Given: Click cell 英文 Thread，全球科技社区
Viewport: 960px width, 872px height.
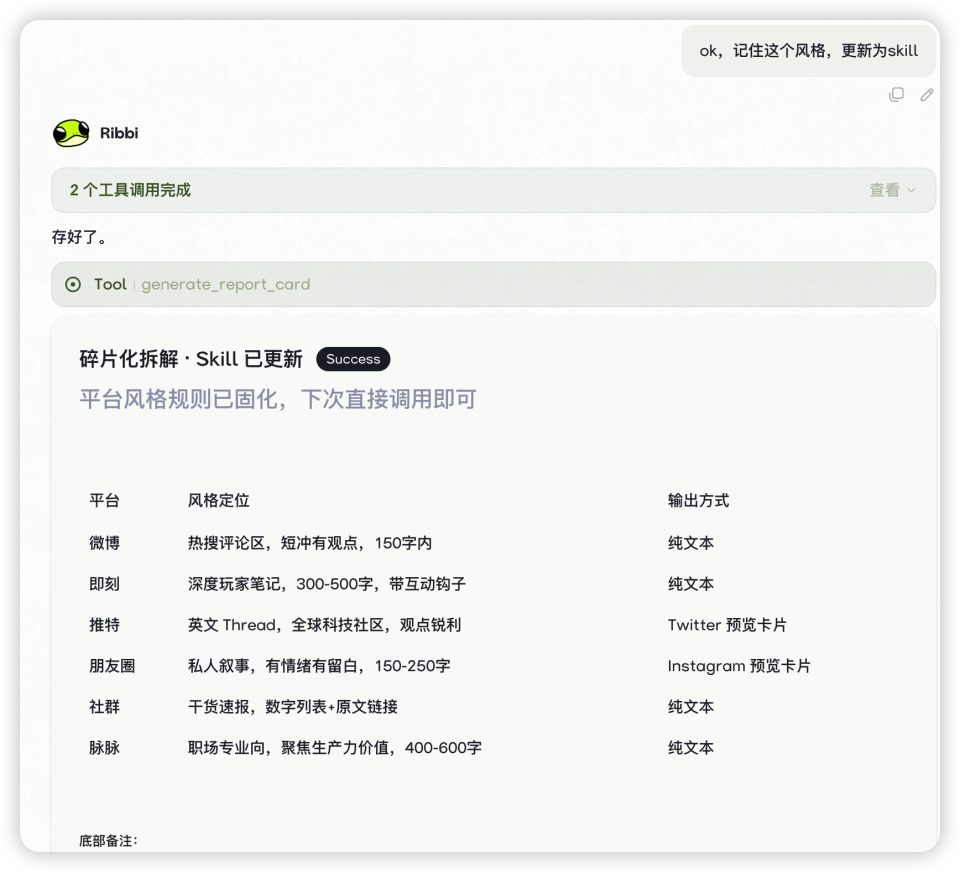Looking at the screenshot, I should (324, 625).
